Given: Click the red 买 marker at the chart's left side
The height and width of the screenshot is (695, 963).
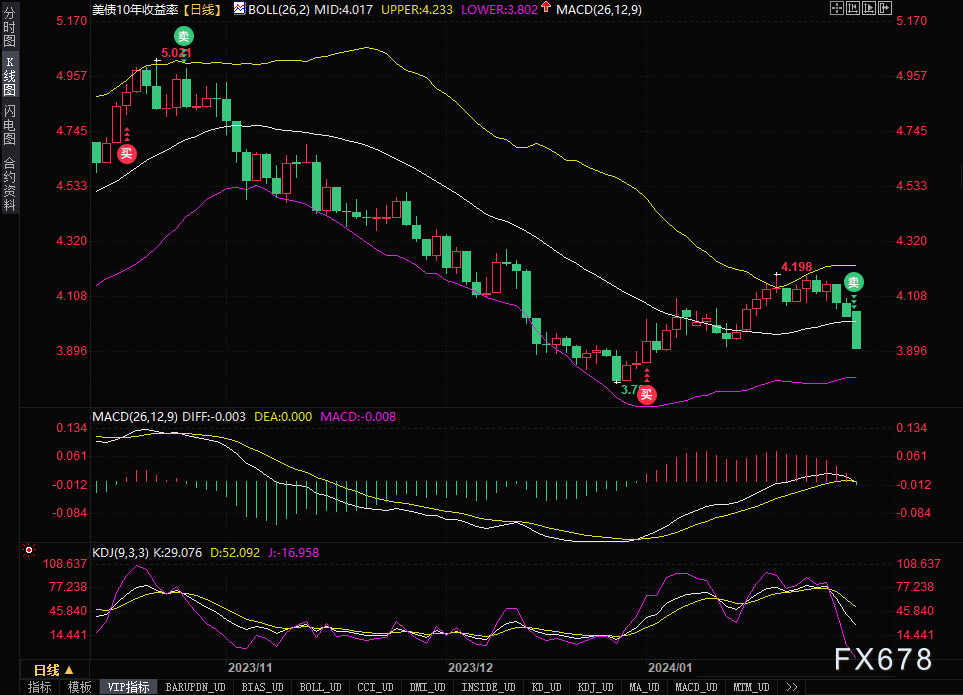Looking at the screenshot, I should [127, 153].
